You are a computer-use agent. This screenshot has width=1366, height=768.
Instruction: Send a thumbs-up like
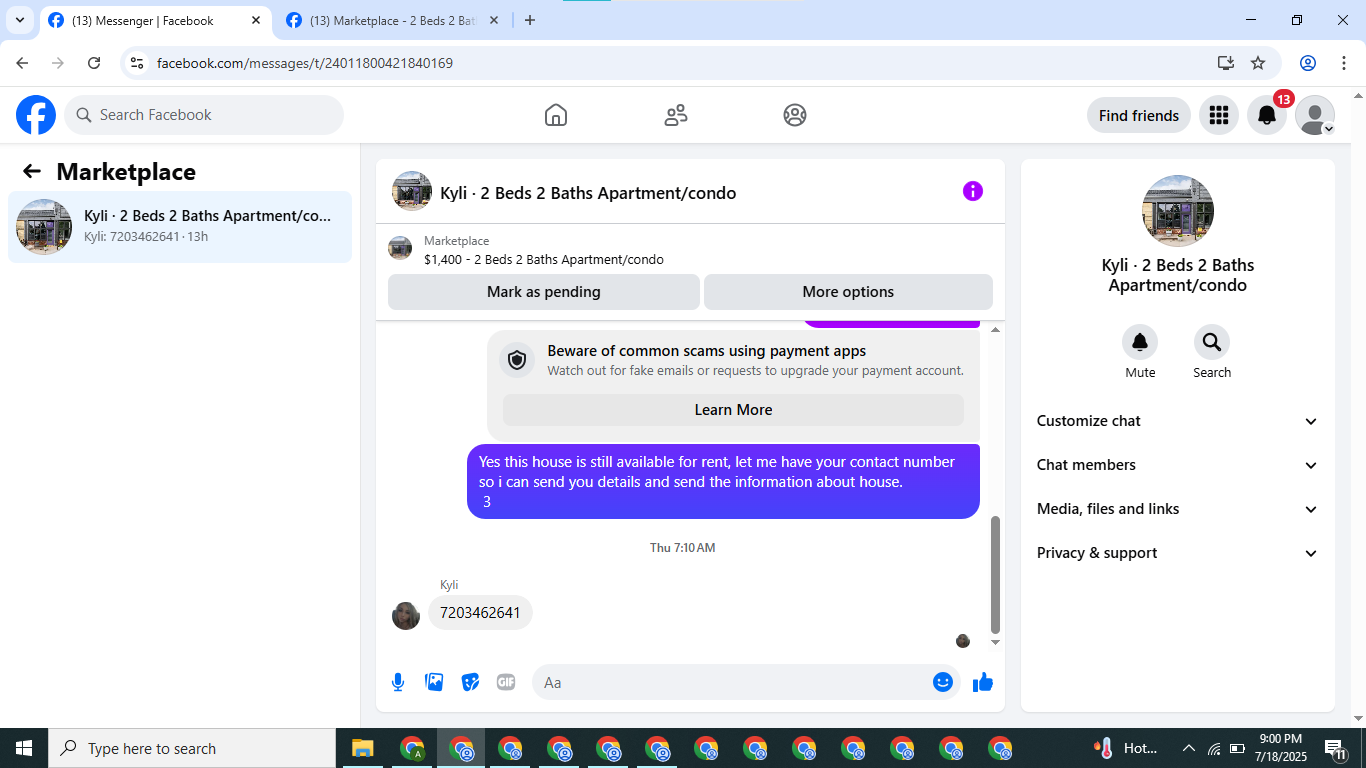983,682
